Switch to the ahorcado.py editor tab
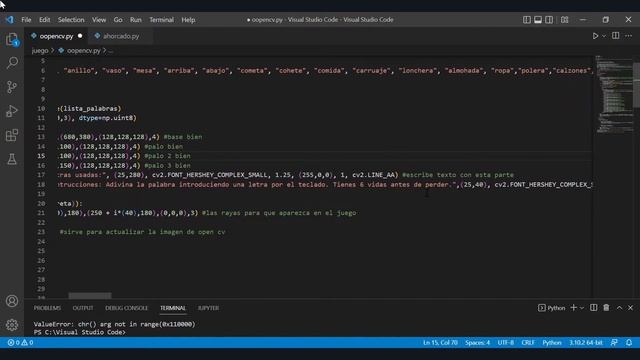Image resolution: width=640 pixels, height=360 pixels. coord(121,36)
